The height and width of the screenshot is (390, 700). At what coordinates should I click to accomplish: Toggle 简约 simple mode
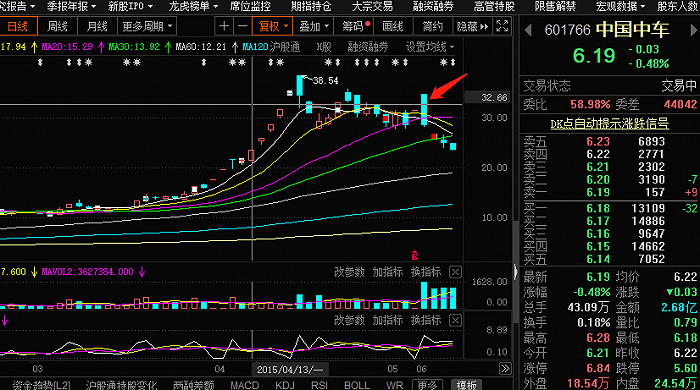click(x=432, y=26)
